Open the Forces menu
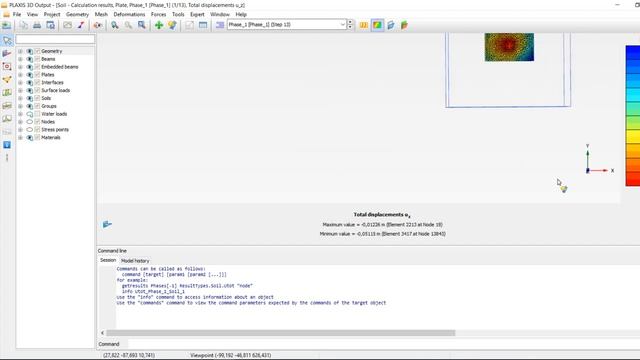 click(158, 14)
